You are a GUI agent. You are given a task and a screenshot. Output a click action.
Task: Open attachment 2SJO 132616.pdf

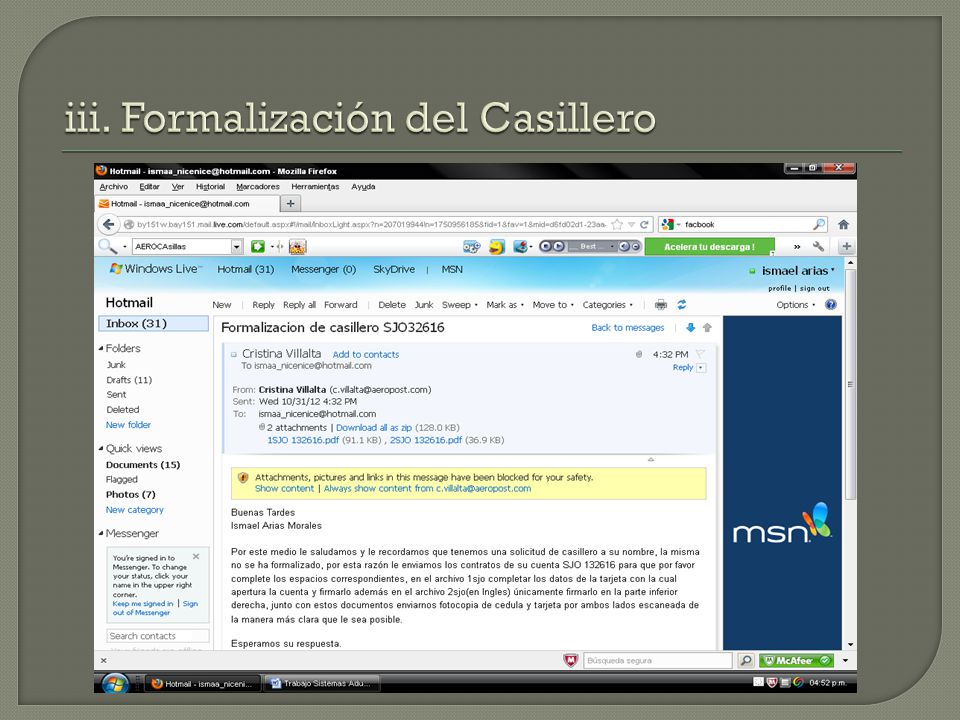(x=426, y=440)
